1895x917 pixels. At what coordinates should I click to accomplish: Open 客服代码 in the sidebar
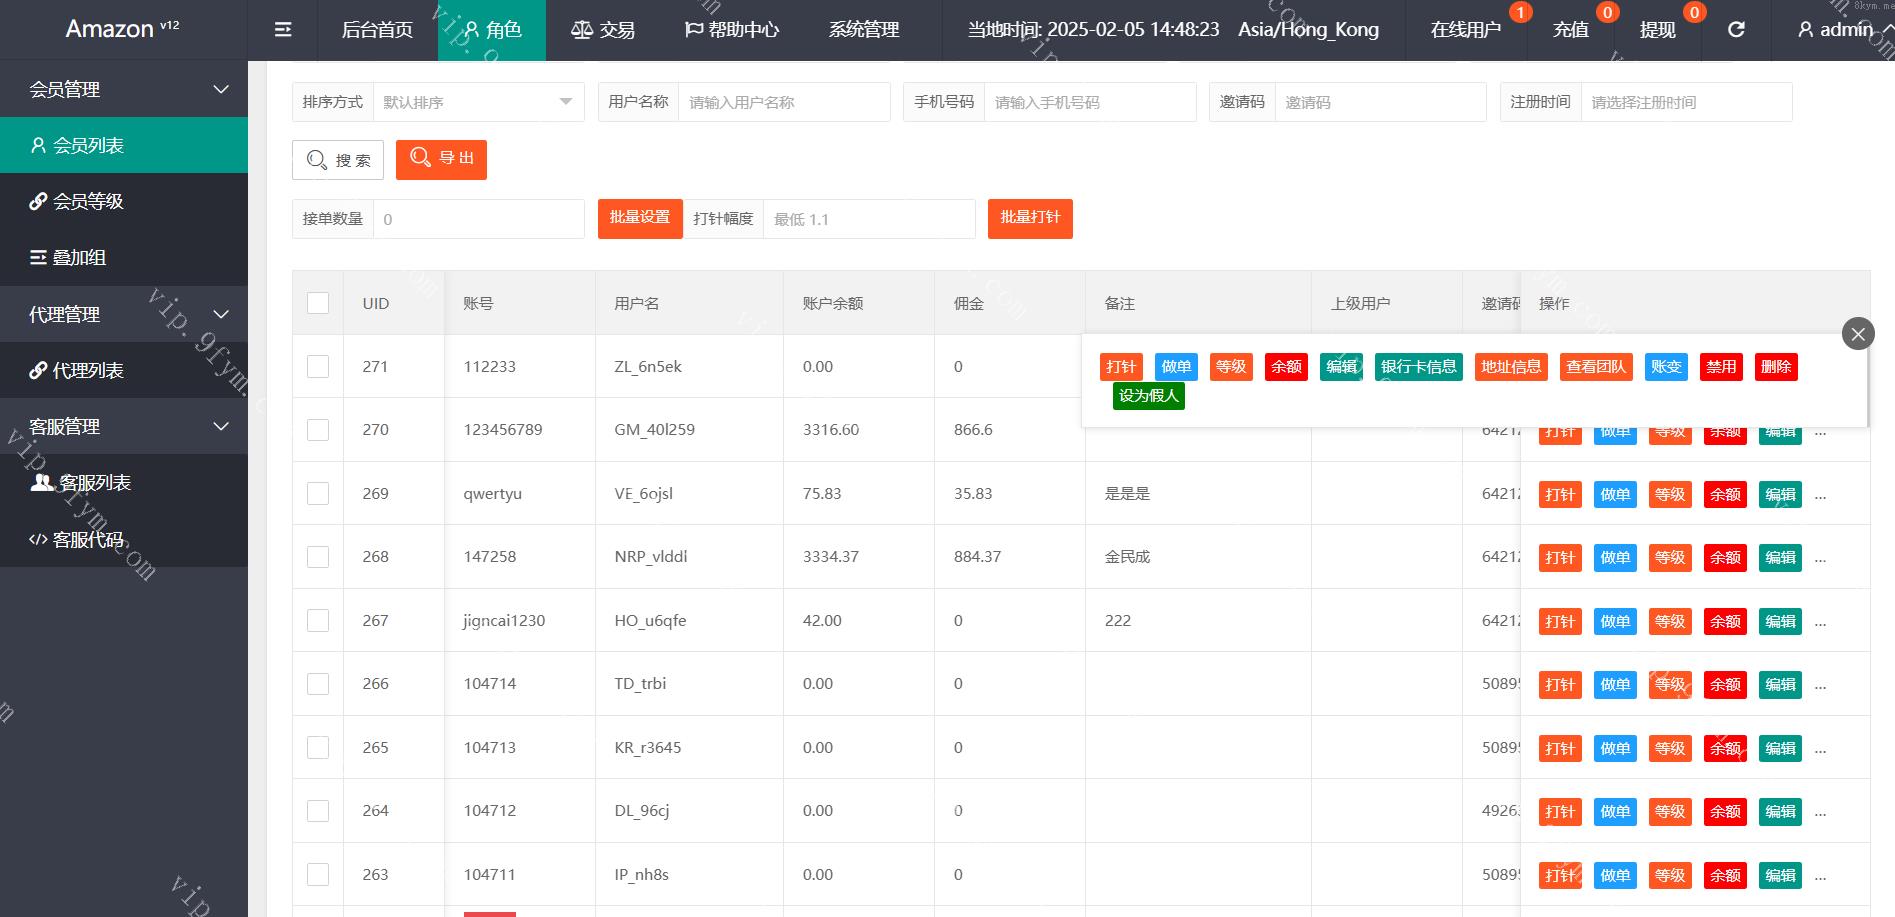(88, 540)
